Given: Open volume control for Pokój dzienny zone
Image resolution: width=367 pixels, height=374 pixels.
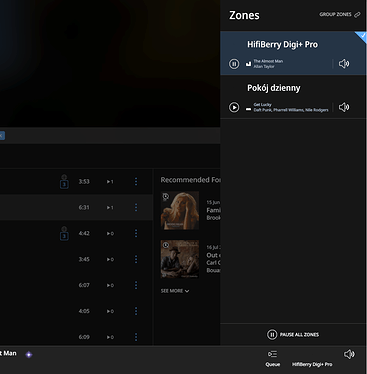Looking at the screenshot, I should point(344,107).
